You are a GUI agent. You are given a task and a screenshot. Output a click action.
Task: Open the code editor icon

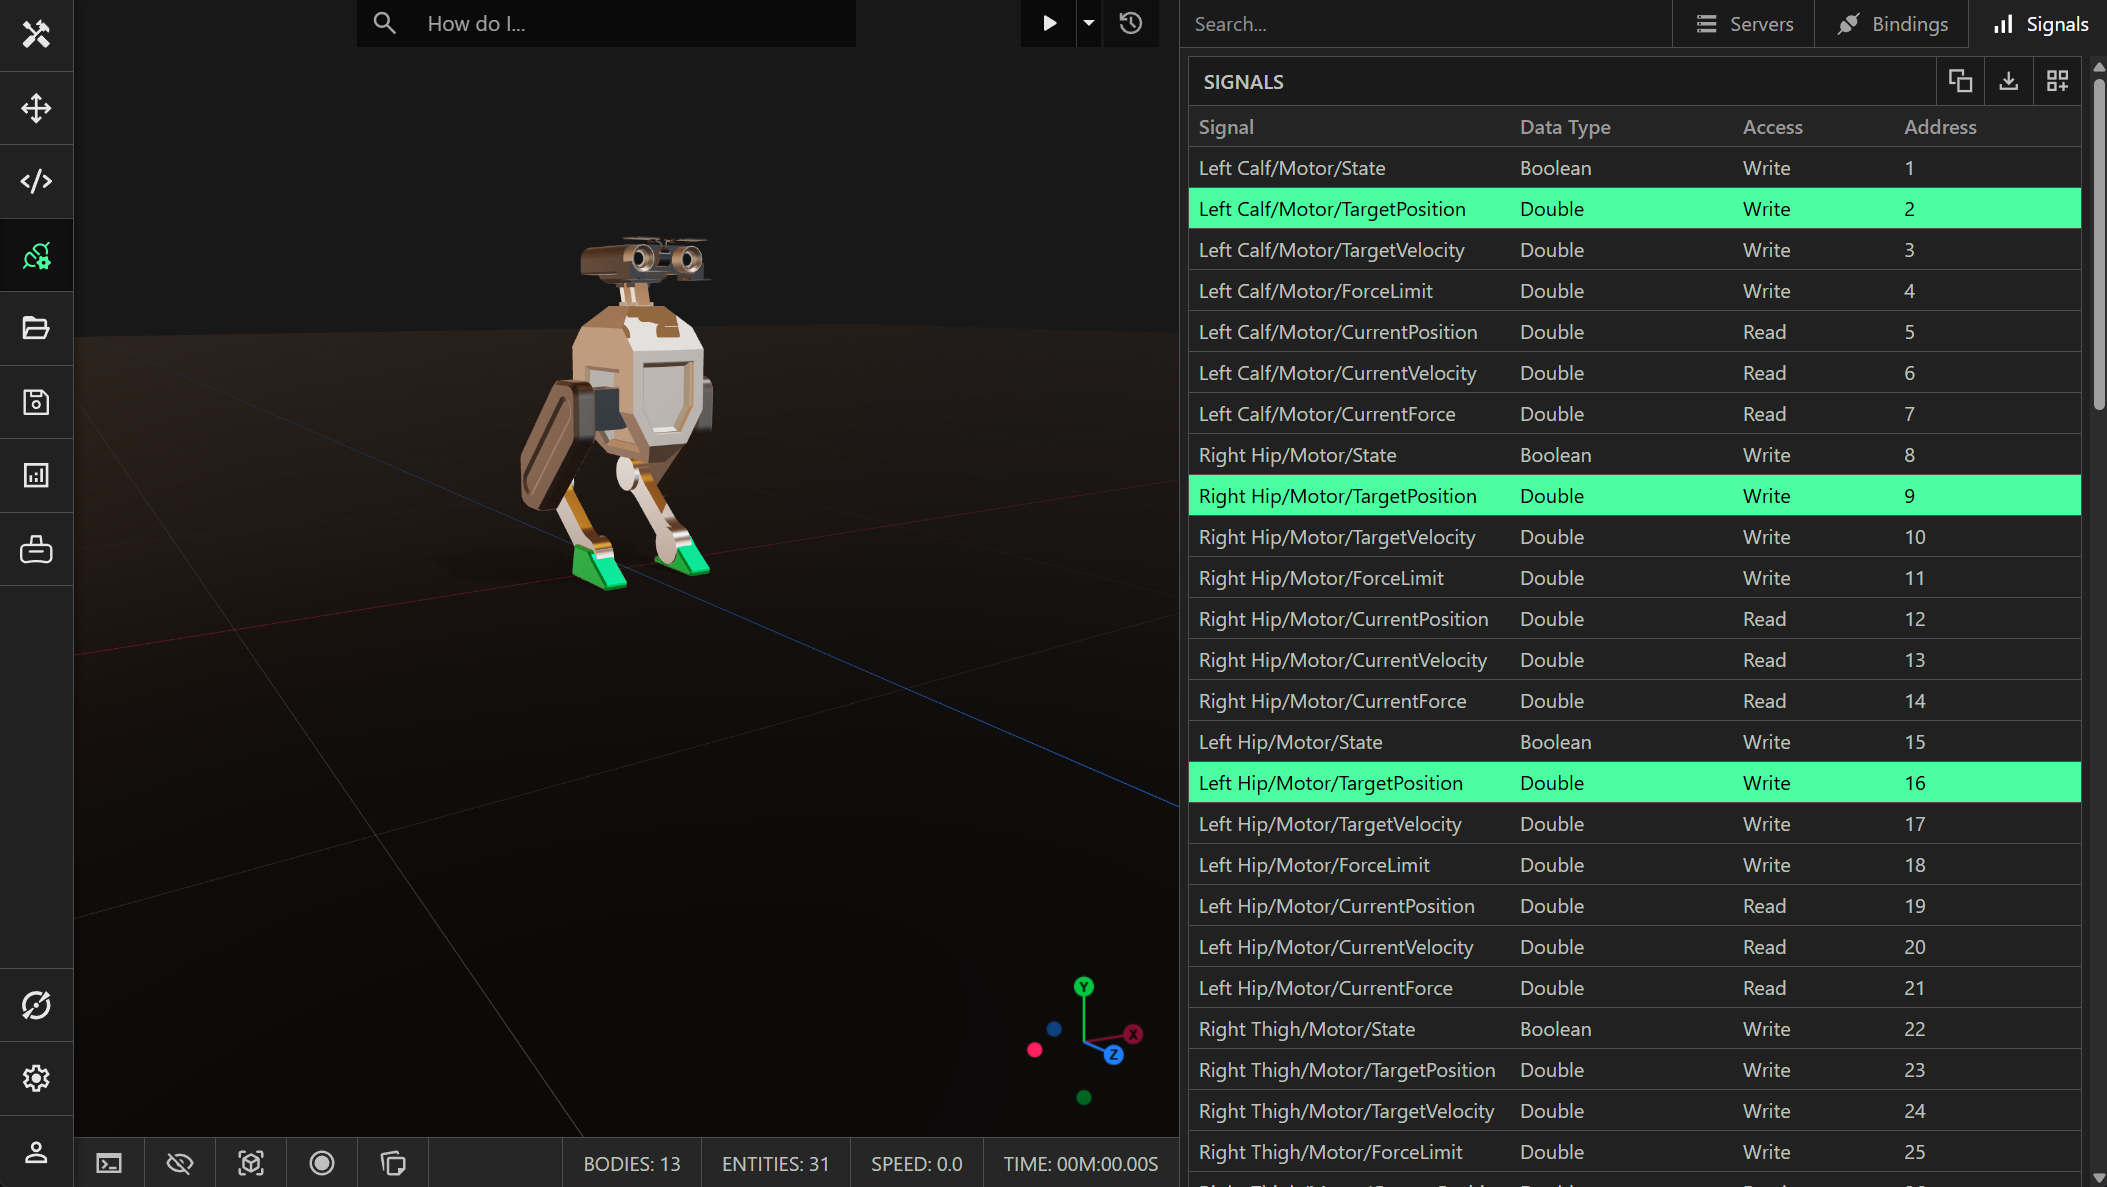point(36,181)
